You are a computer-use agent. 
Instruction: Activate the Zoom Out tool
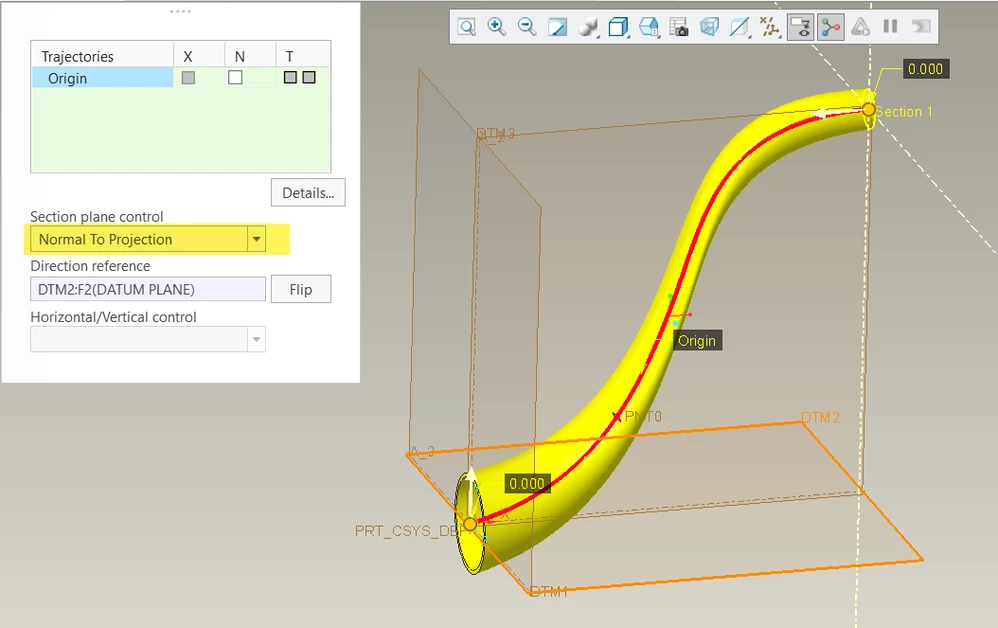tap(526, 27)
